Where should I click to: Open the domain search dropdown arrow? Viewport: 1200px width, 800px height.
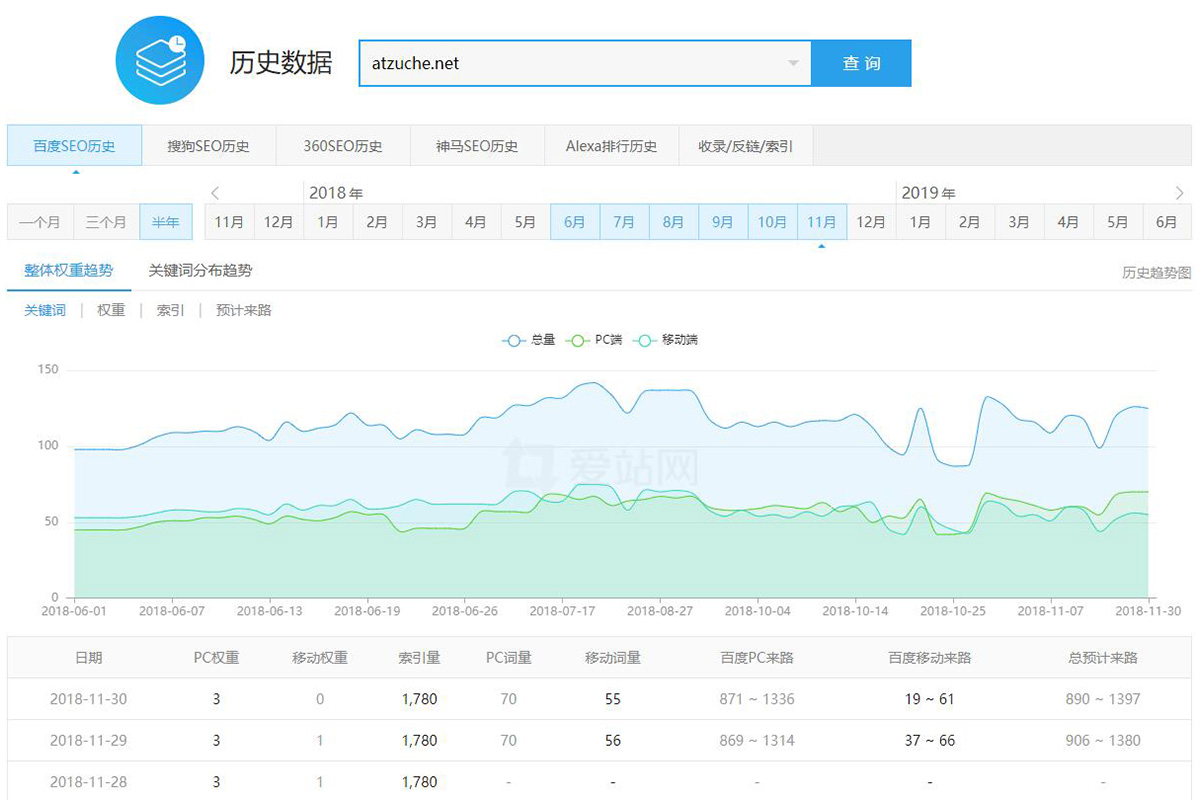795,62
